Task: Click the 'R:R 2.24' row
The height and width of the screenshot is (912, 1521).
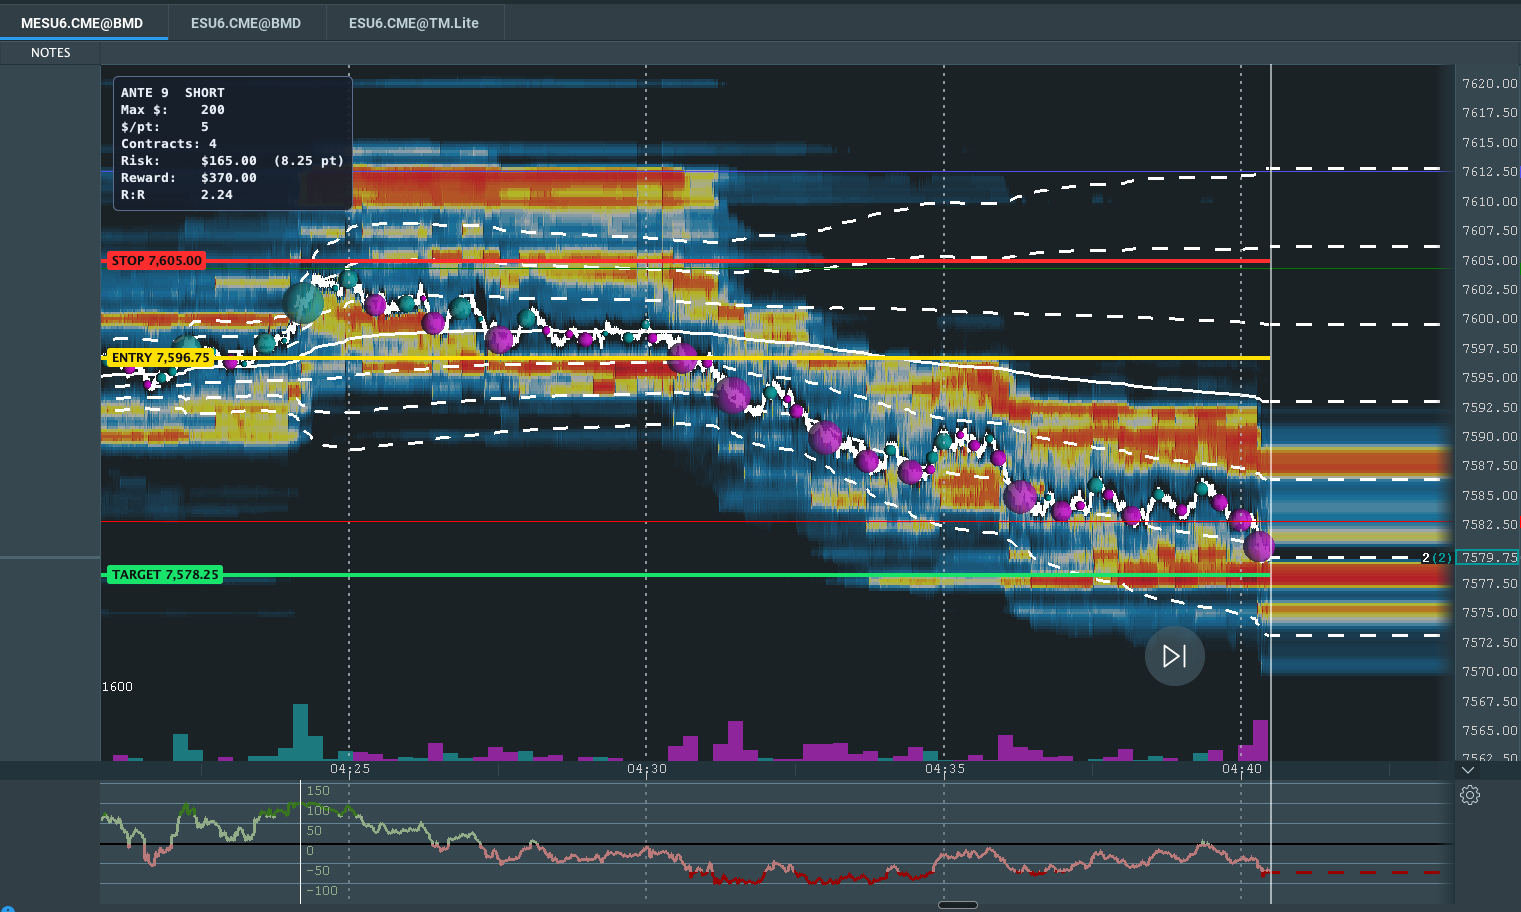Action: click(177, 195)
